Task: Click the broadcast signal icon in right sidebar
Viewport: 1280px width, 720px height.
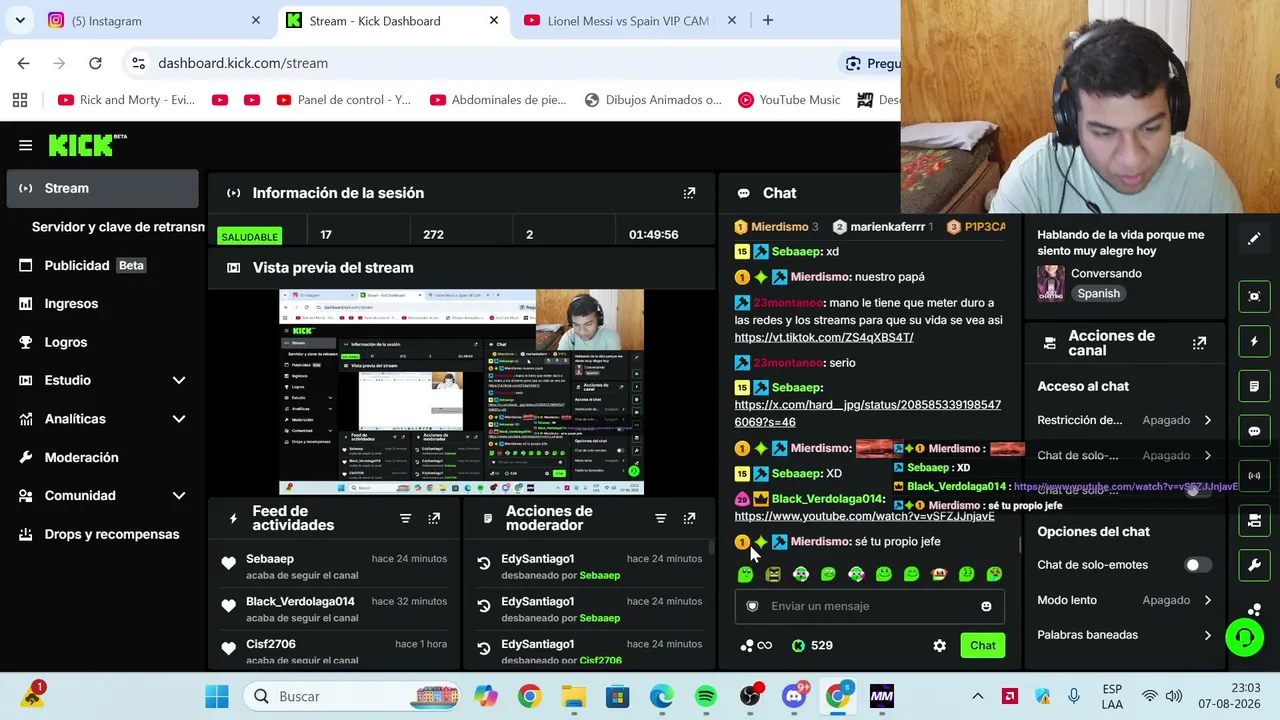Action: (x=1254, y=476)
